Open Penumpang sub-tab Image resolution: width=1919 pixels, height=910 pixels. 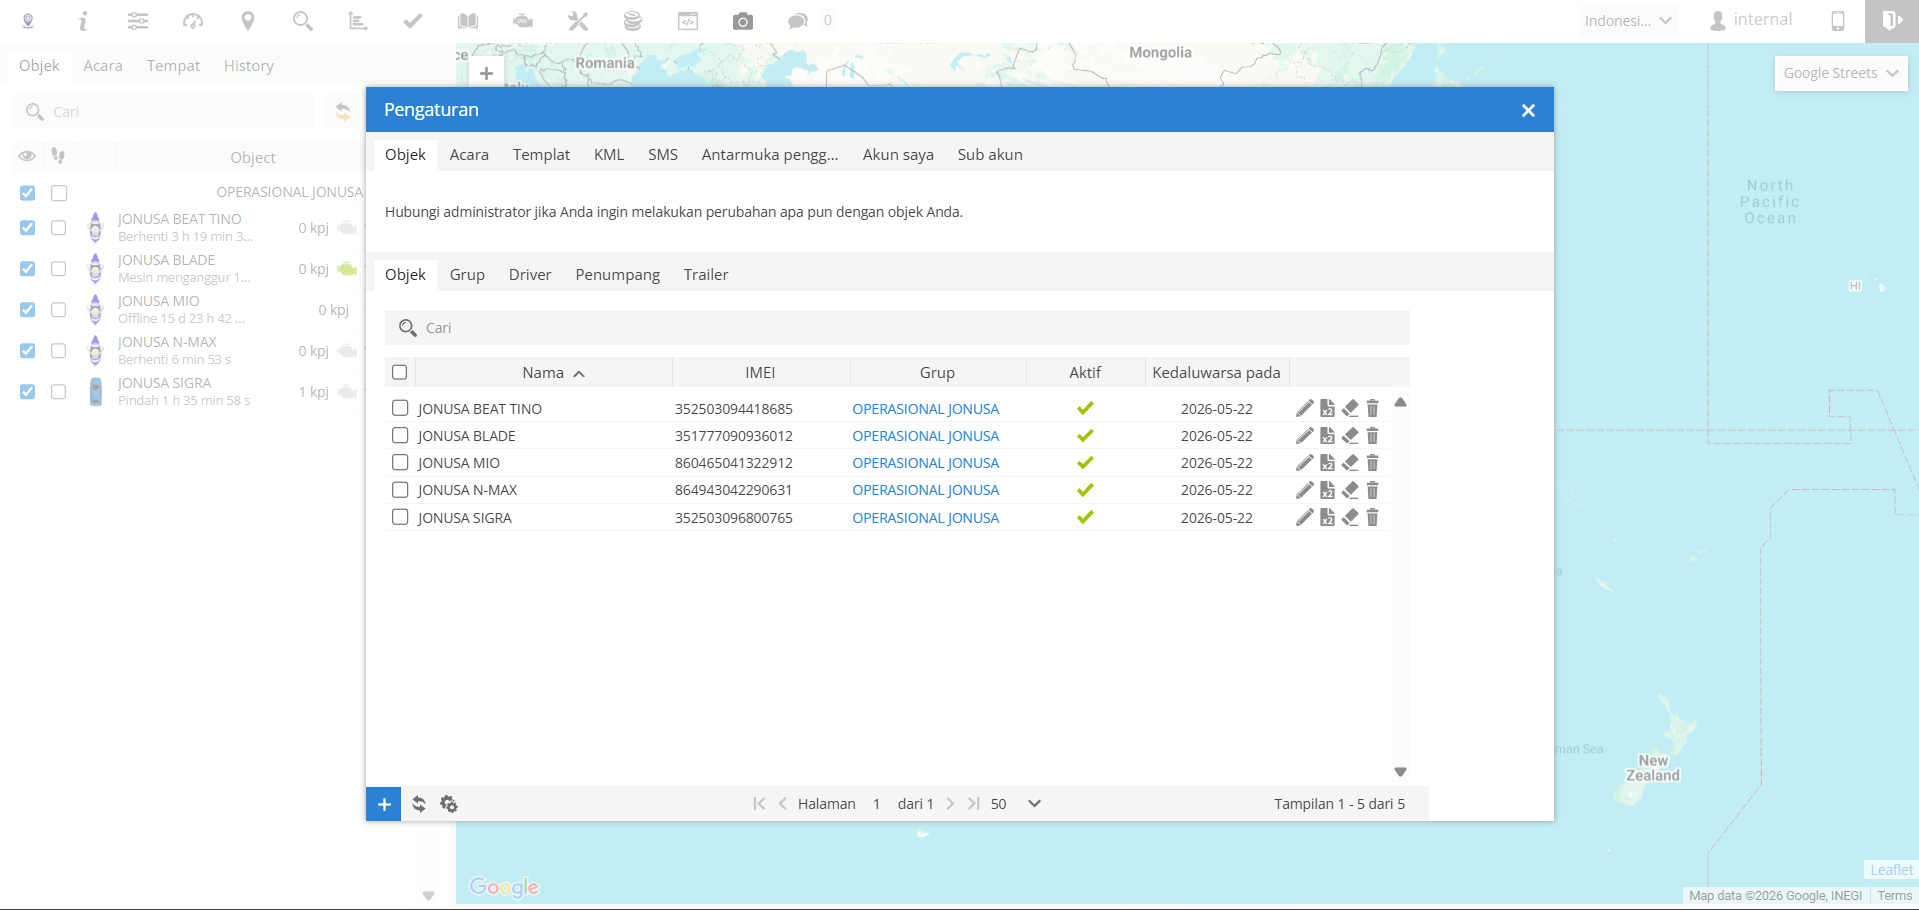point(618,275)
